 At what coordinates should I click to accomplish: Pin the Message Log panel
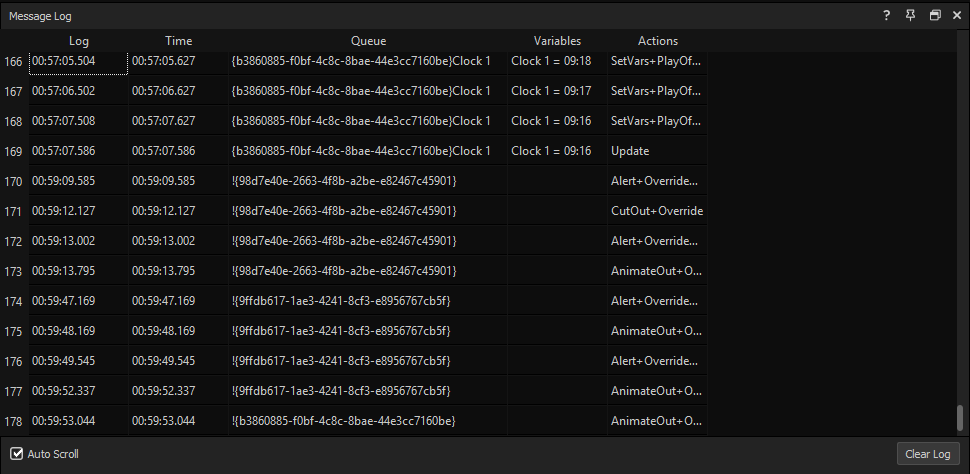(x=910, y=16)
